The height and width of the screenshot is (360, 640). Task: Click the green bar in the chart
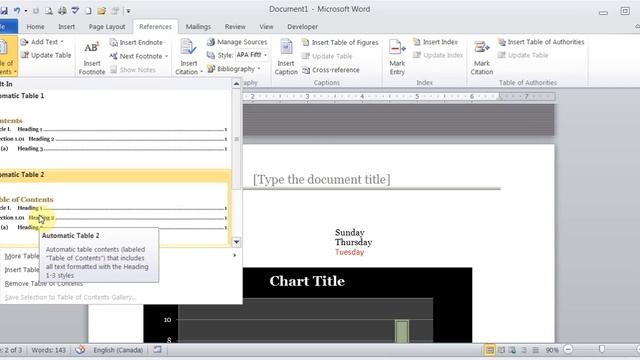click(402, 331)
